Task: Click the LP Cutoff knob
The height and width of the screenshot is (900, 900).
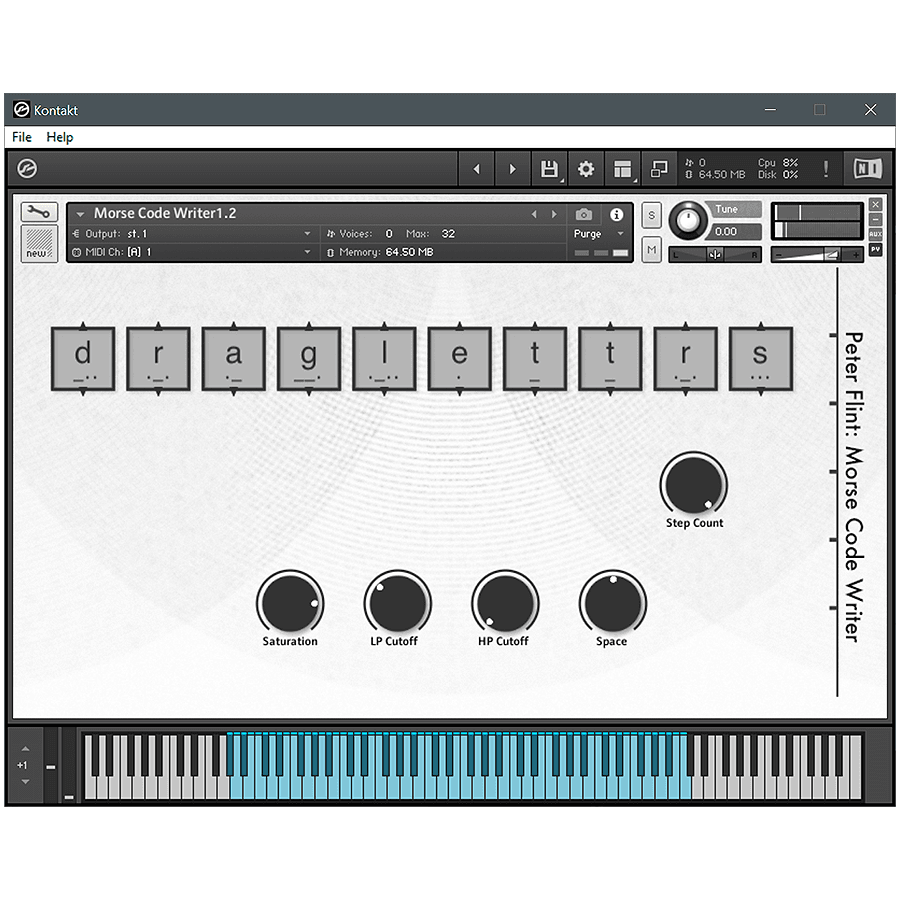Action: (x=397, y=602)
